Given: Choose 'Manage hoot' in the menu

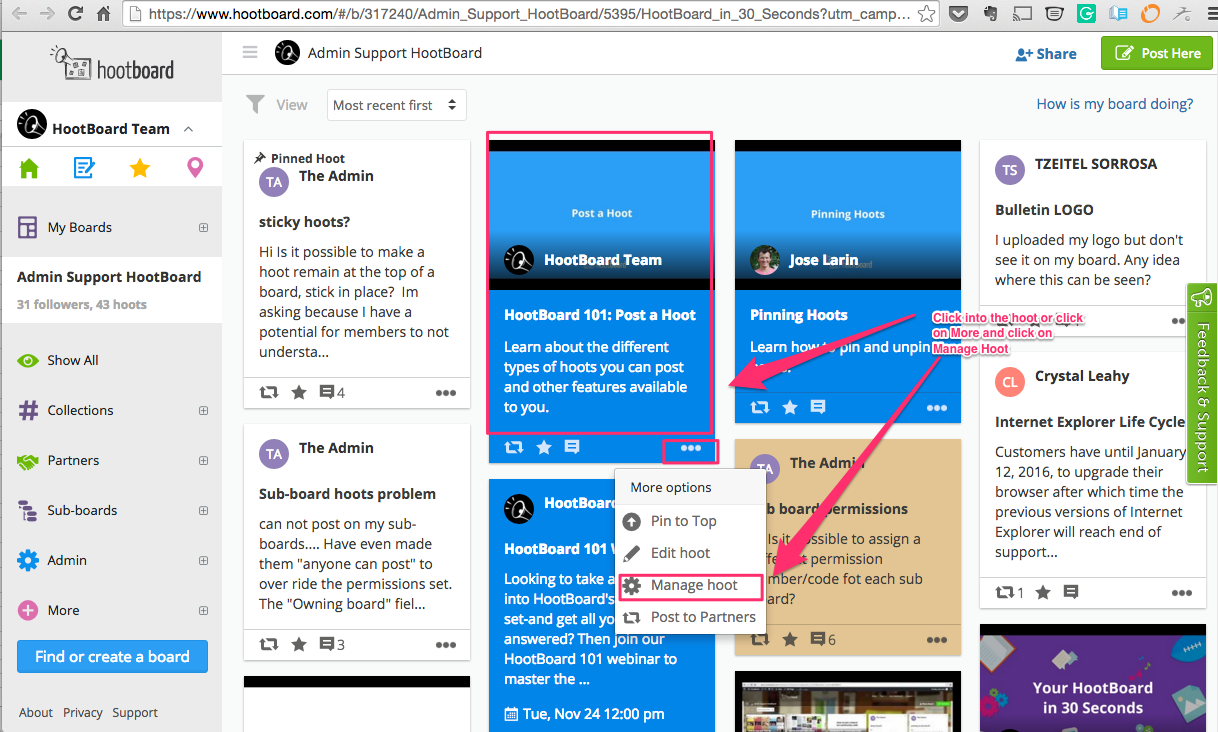Looking at the screenshot, I should click(690, 585).
